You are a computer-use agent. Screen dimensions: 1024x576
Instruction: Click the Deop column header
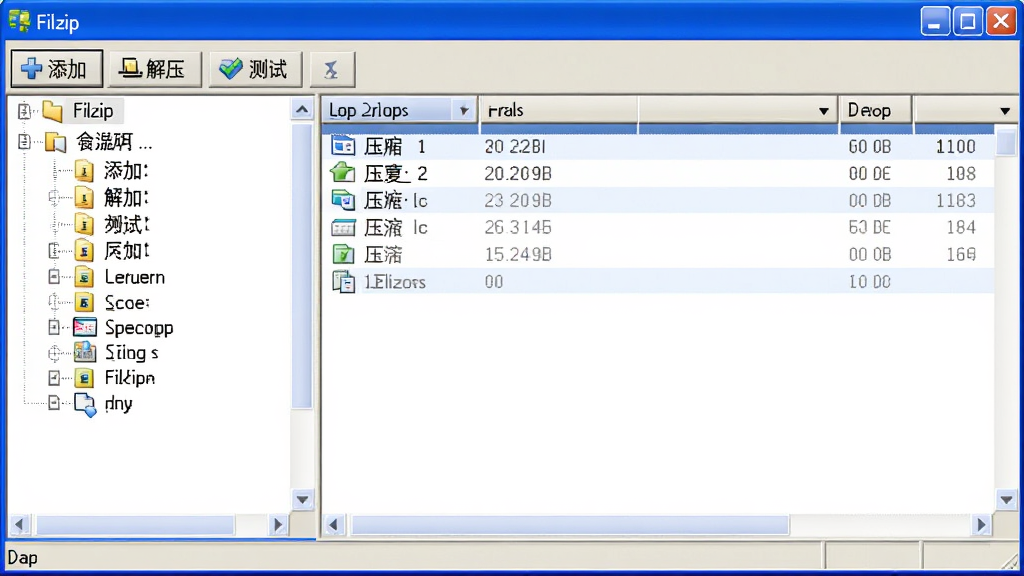[875, 110]
